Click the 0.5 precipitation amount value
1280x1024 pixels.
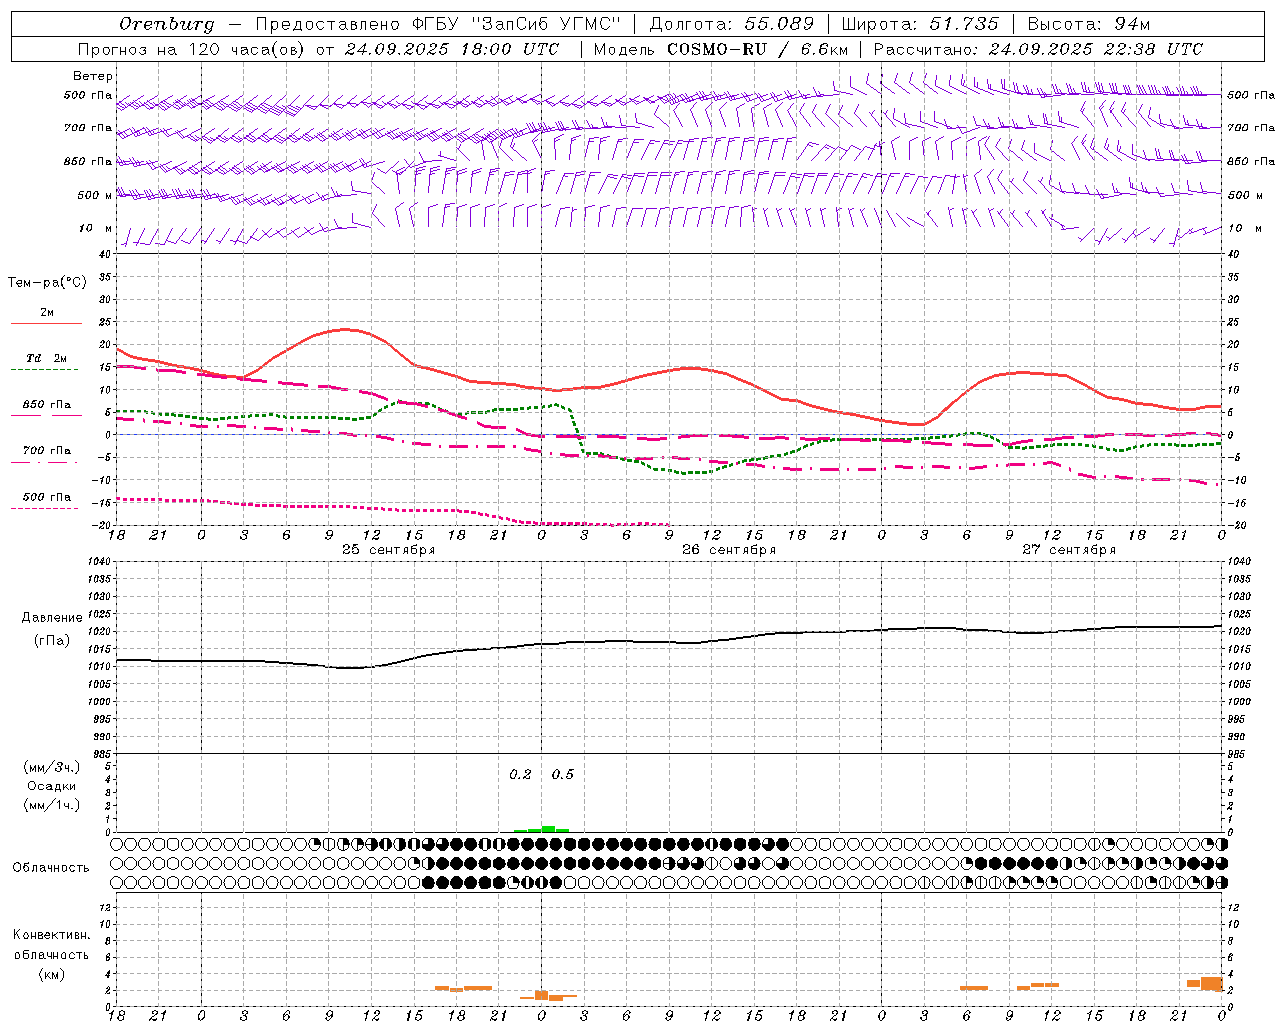pos(562,775)
